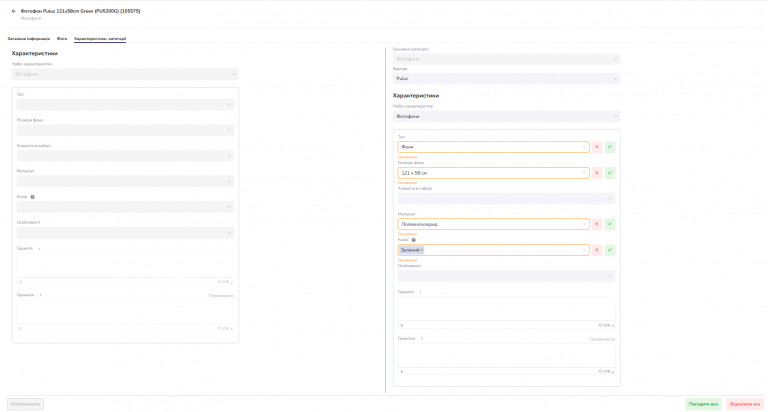Approve the Матеріал value change
This screenshot has height=412, width=768.
pos(610,224)
